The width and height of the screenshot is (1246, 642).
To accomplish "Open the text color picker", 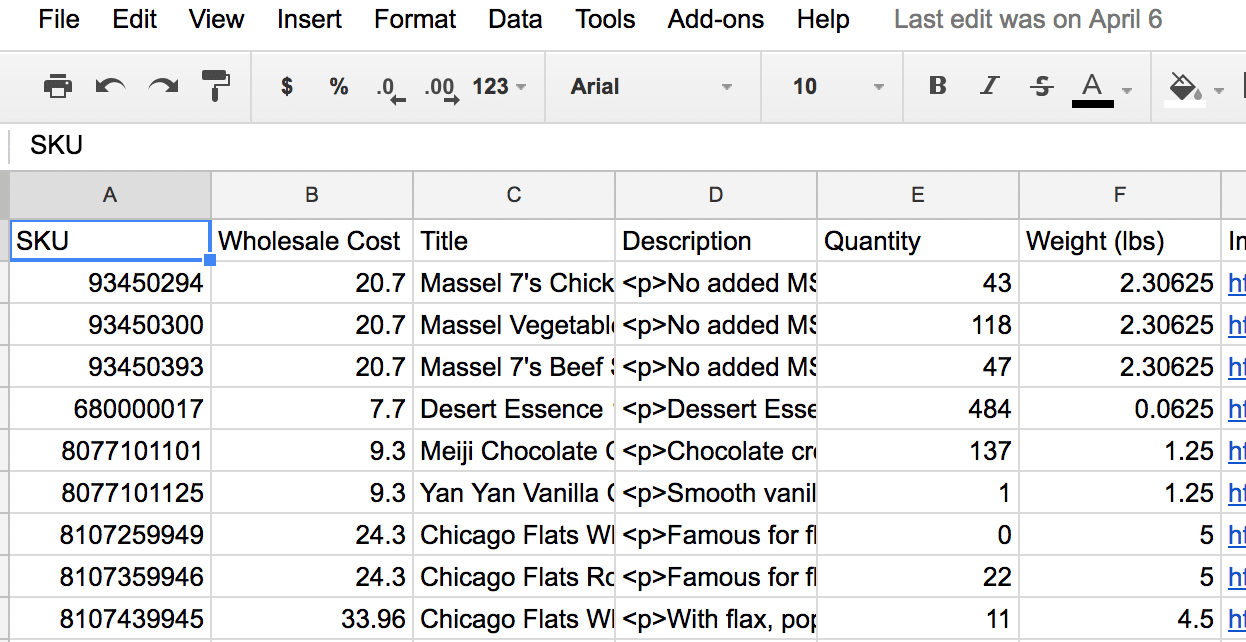I will pos(1093,87).
